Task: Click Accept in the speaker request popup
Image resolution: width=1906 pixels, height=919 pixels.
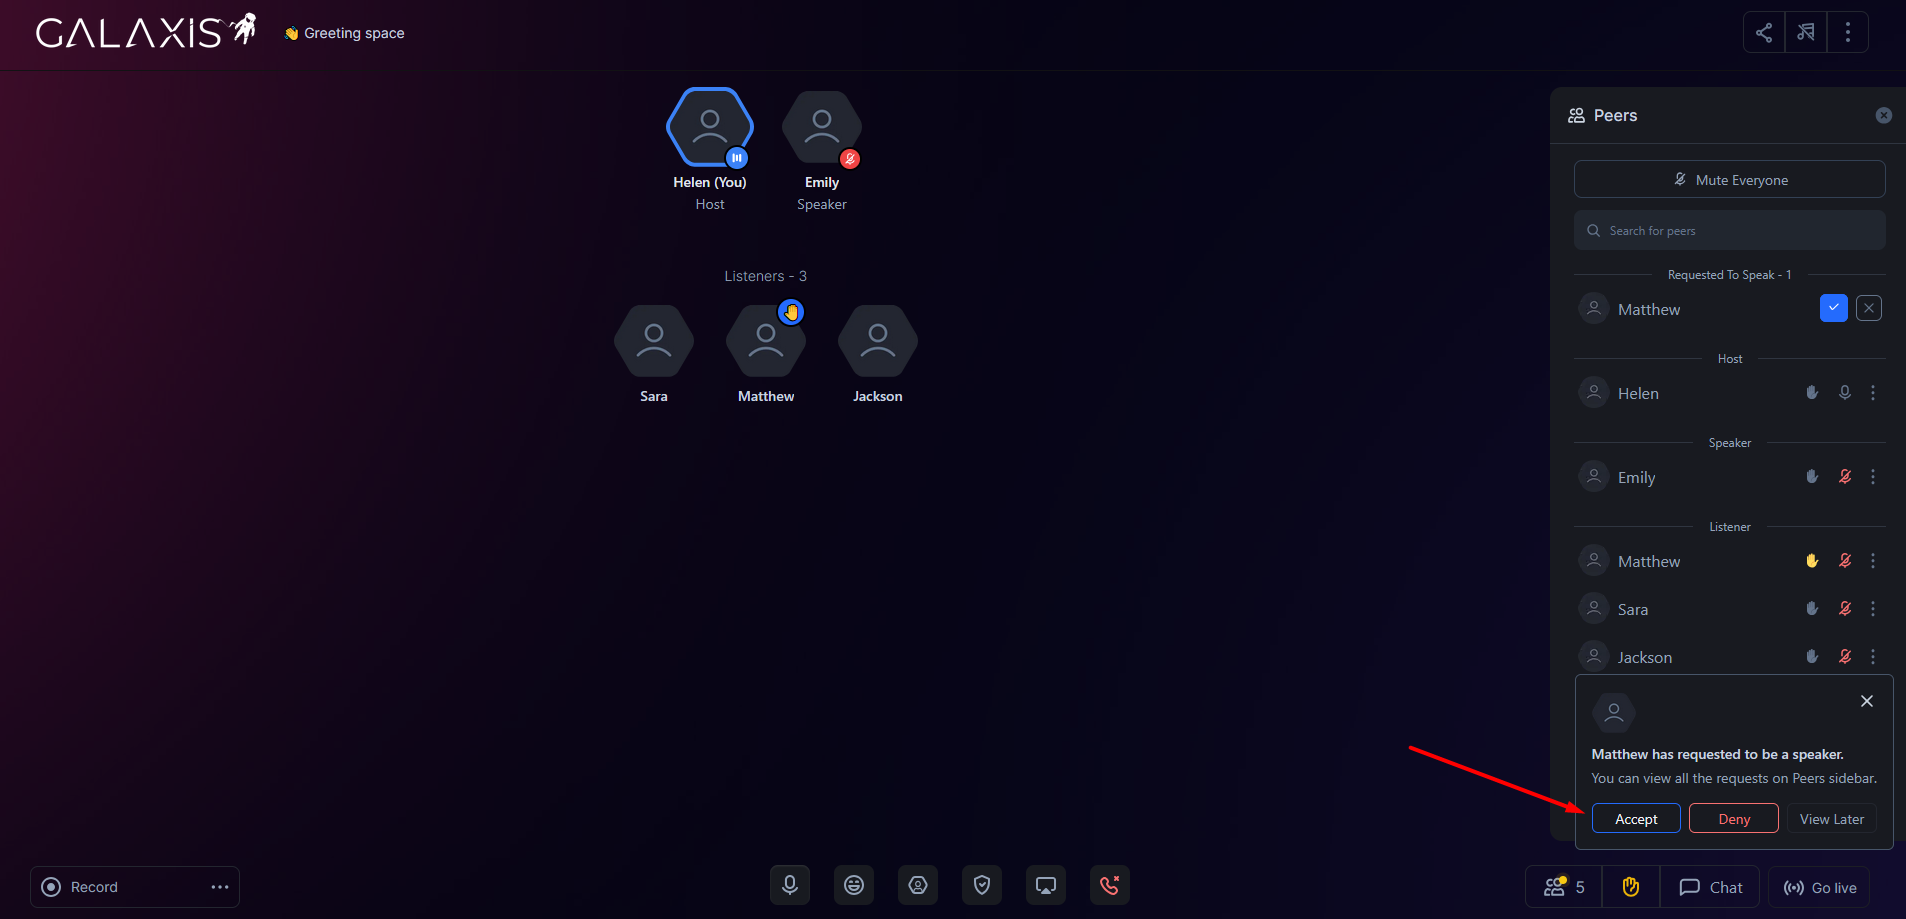Action: 1636,818
